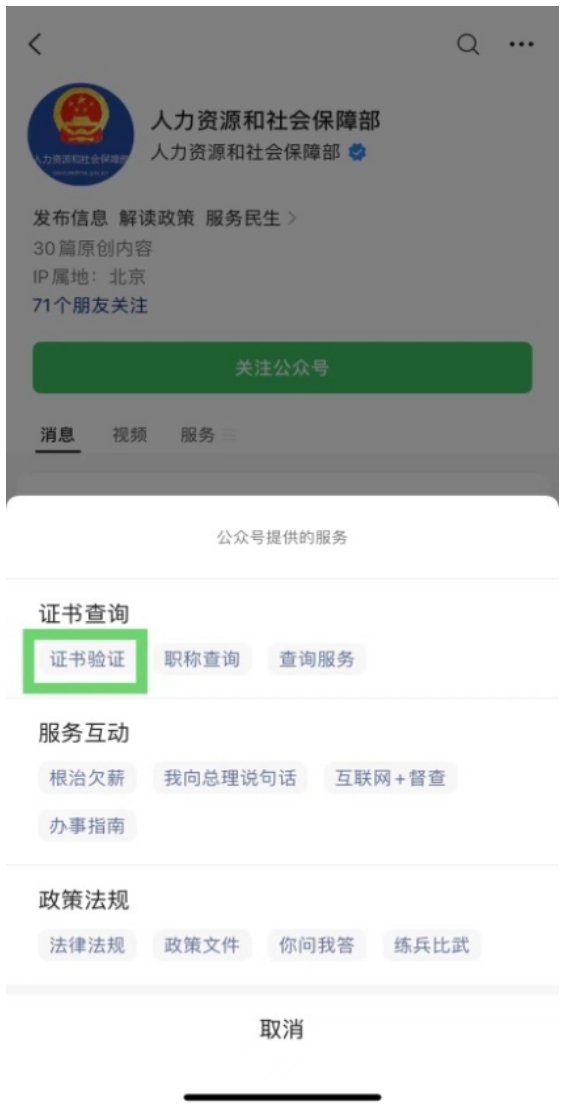Screen dimensions: 571x1109
Task: Tap the back arrow icon
Action: [x=35, y=45]
